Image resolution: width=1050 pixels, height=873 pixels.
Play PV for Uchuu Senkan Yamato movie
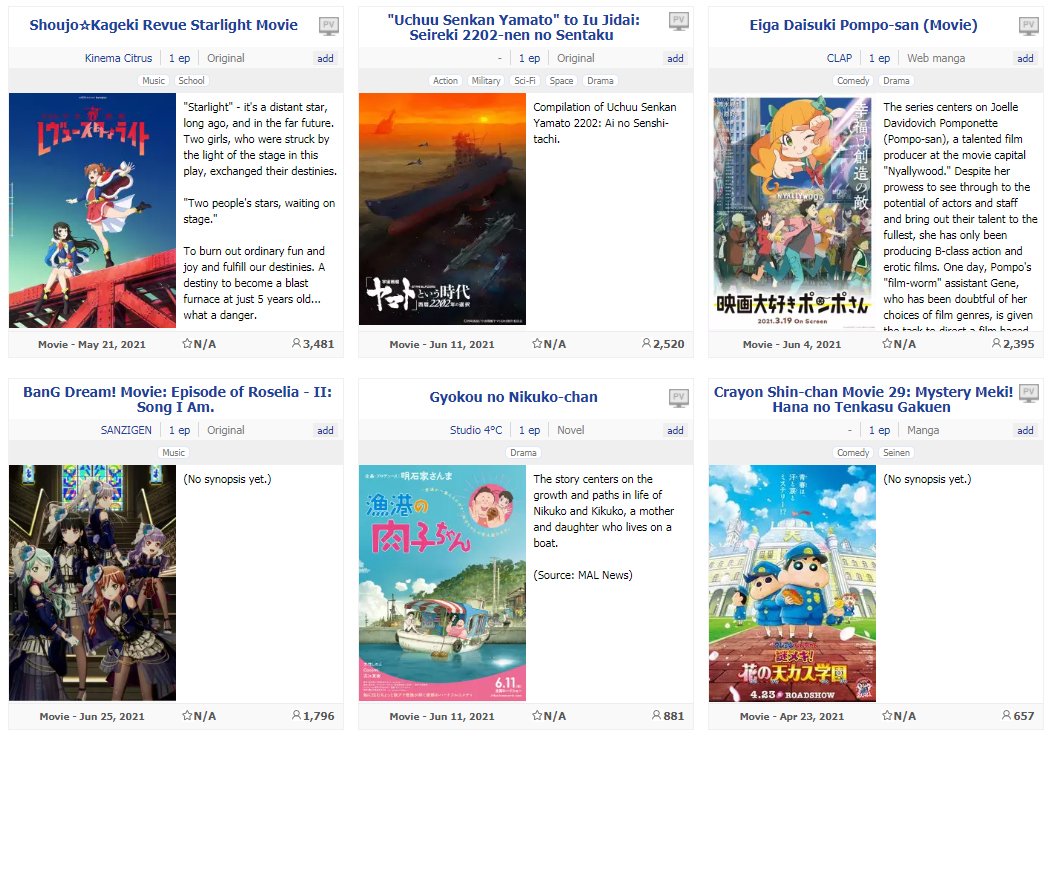tap(678, 21)
